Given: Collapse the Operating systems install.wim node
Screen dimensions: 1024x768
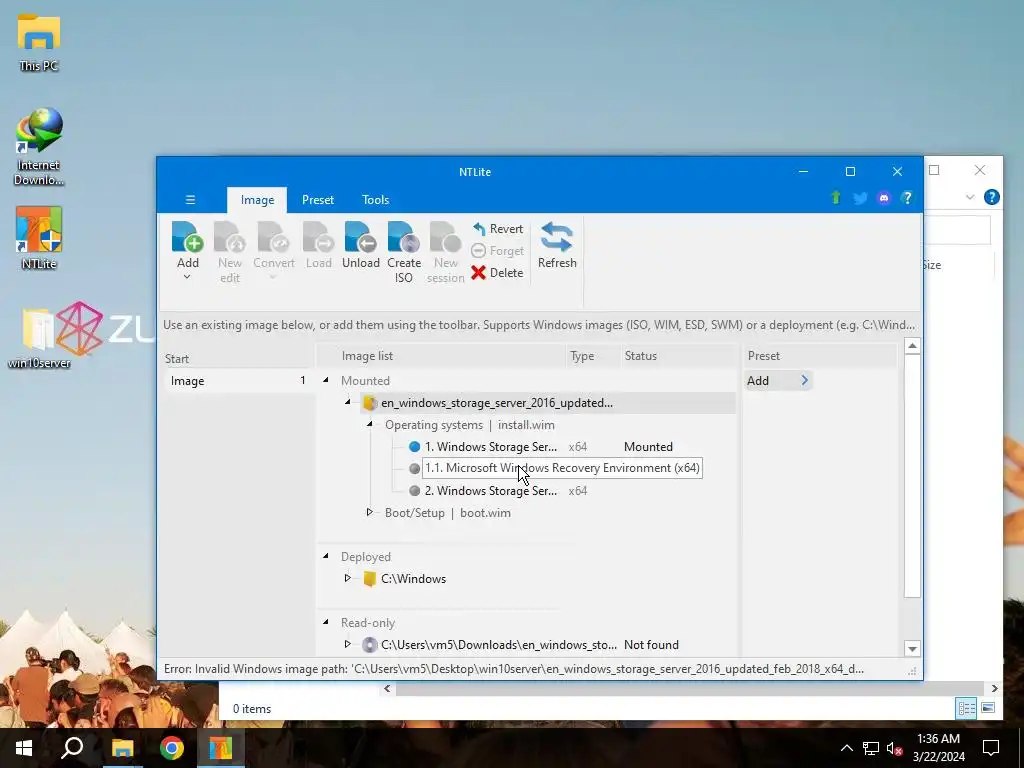Looking at the screenshot, I should click(x=370, y=424).
